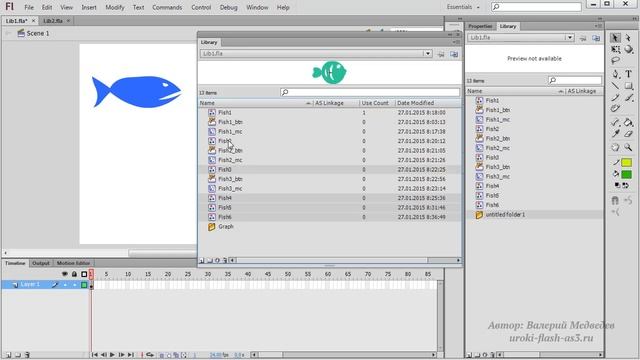Select the Zoom magnifier tool
640x360 pixels.
[x=629, y=147]
